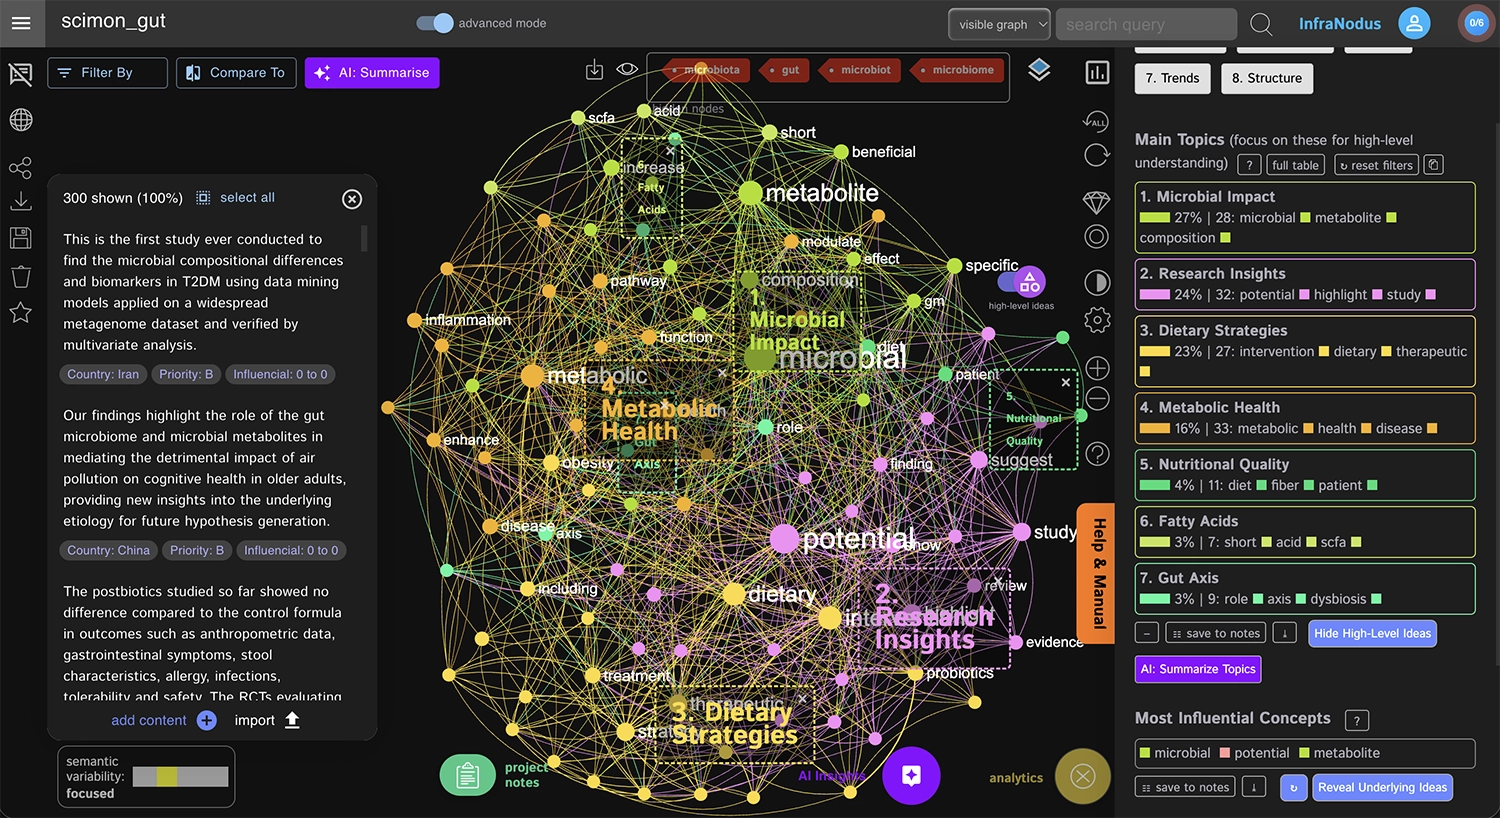Open the Help & Manual side tab
This screenshot has height=818, width=1500.
pos(1097,573)
